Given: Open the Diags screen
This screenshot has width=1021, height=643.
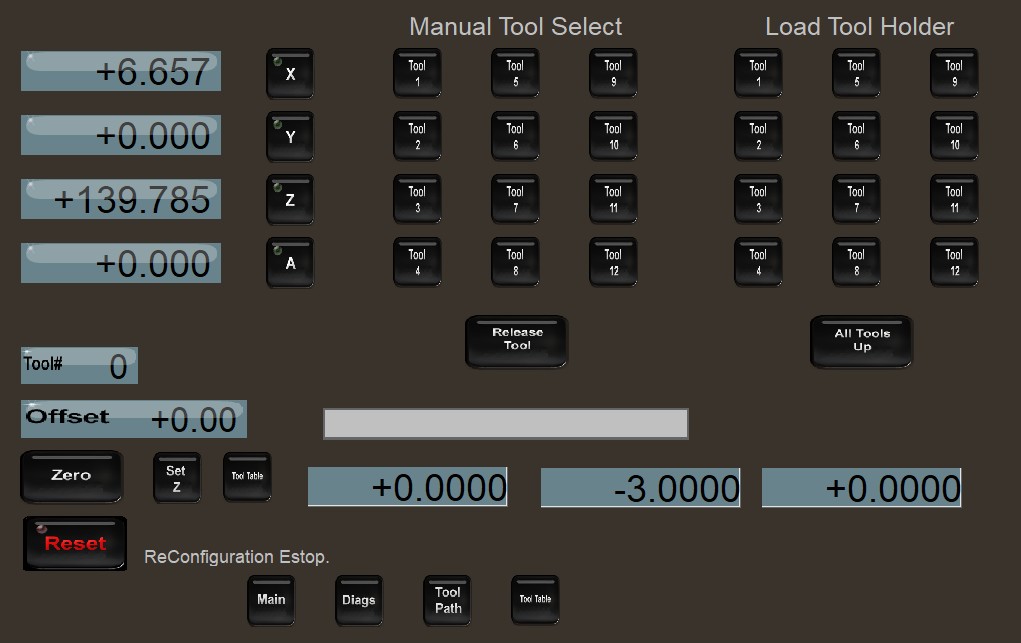Looking at the screenshot, I should [x=359, y=600].
